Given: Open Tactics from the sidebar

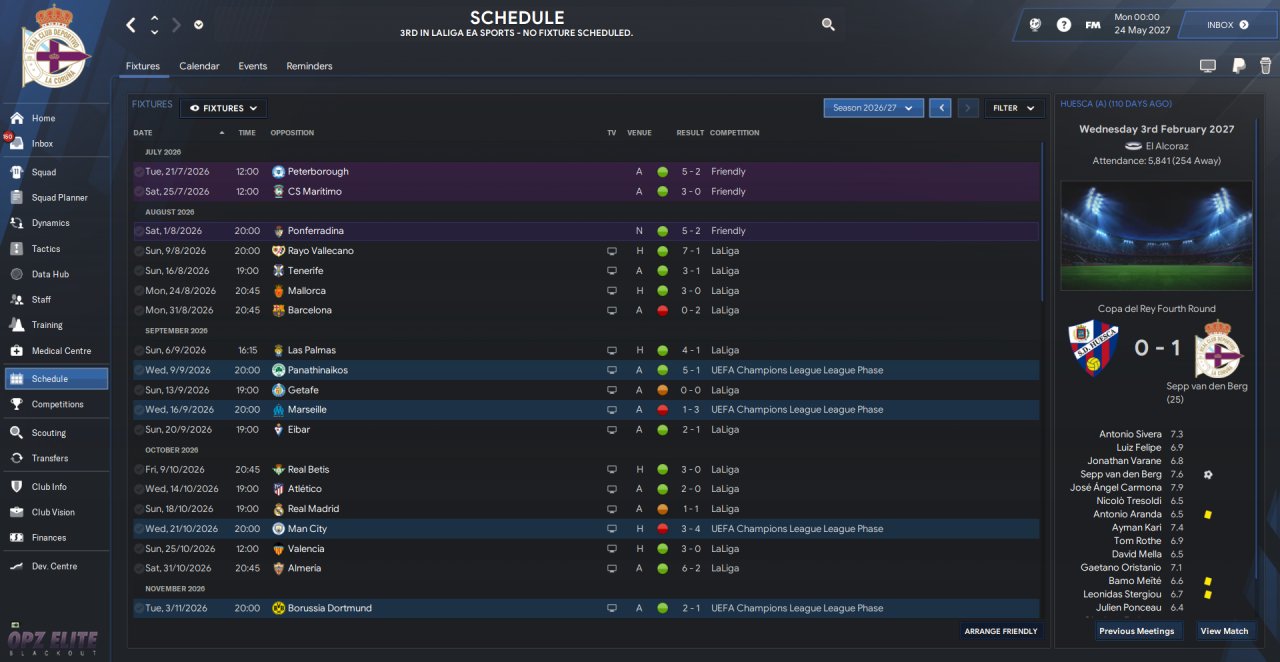Looking at the screenshot, I should tap(46, 249).
